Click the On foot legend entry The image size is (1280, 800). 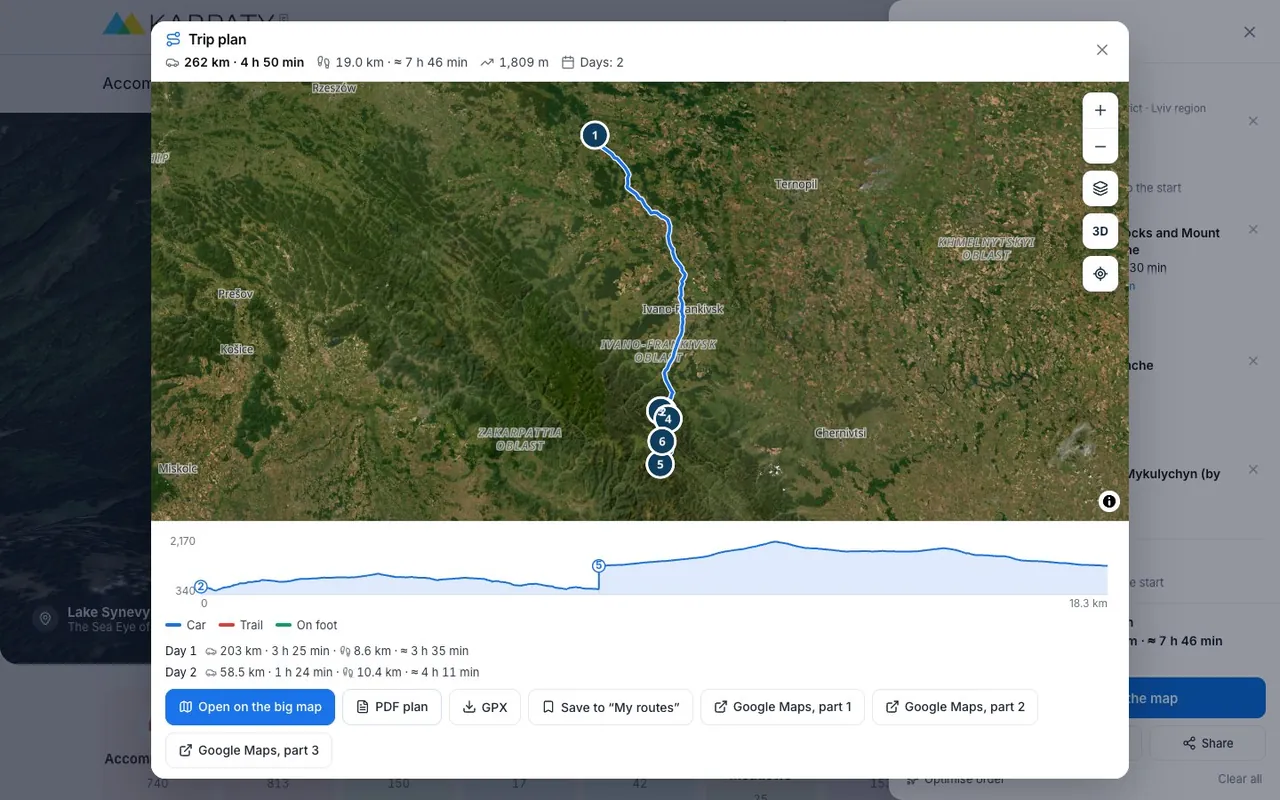(307, 625)
